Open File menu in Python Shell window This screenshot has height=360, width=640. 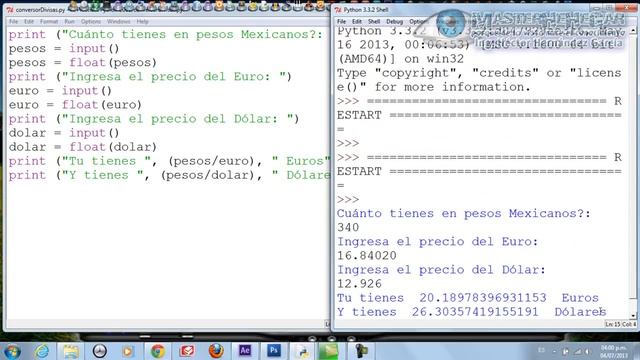pyautogui.click(x=342, y=21)
